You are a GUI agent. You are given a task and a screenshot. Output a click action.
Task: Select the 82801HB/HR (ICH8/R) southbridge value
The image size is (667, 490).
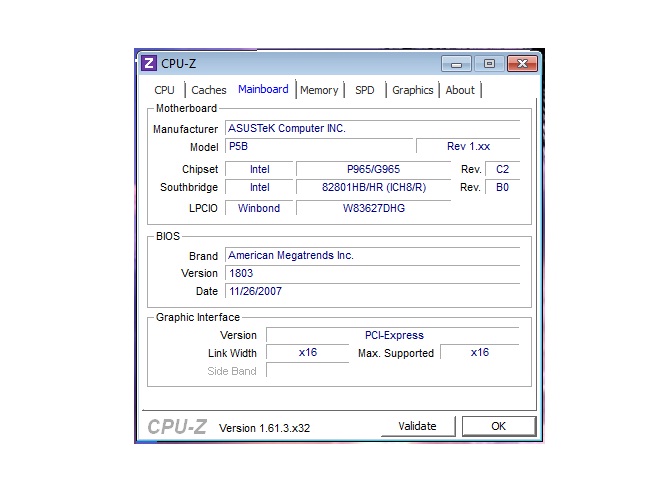click(373, 187)
